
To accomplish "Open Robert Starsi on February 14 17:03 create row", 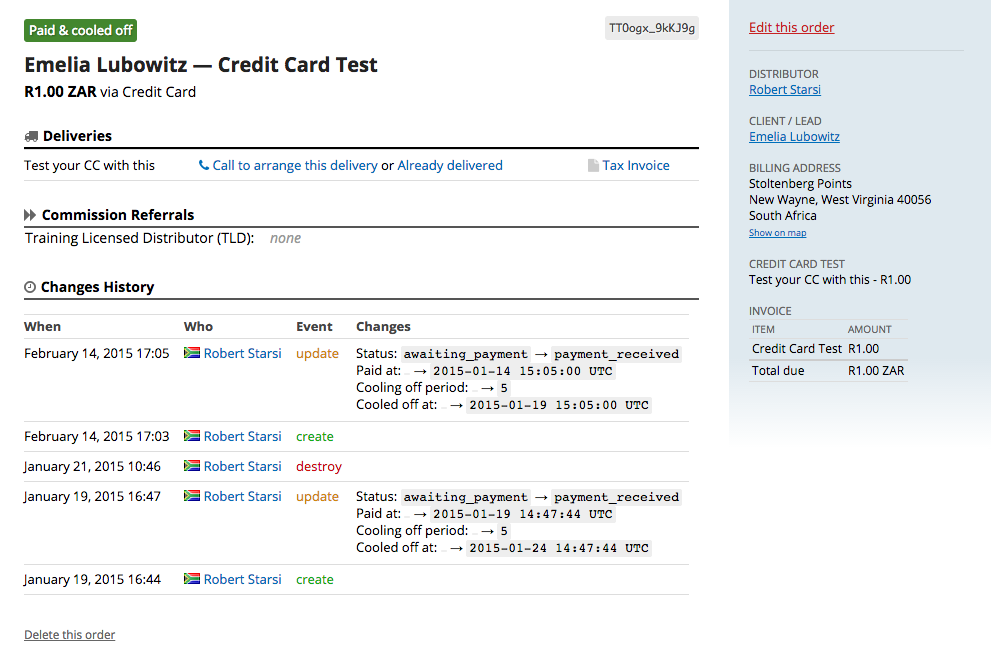I will [243, 436].
